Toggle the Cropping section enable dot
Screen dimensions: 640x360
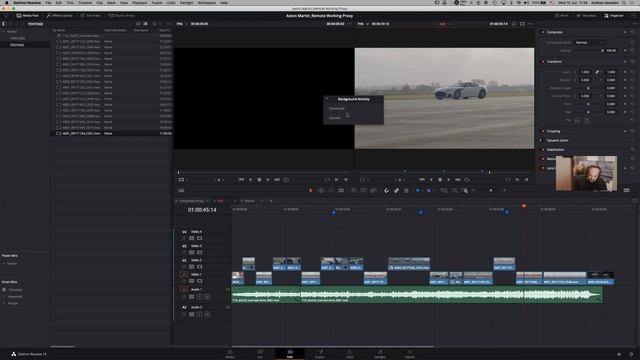542,131
